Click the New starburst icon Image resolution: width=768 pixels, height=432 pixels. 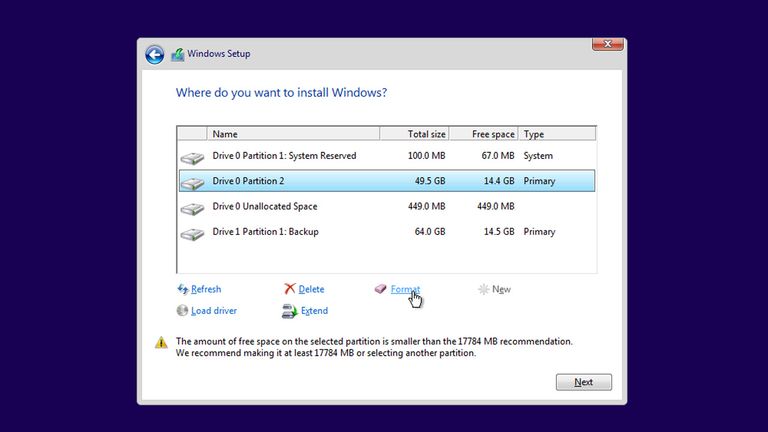[483, 289]
